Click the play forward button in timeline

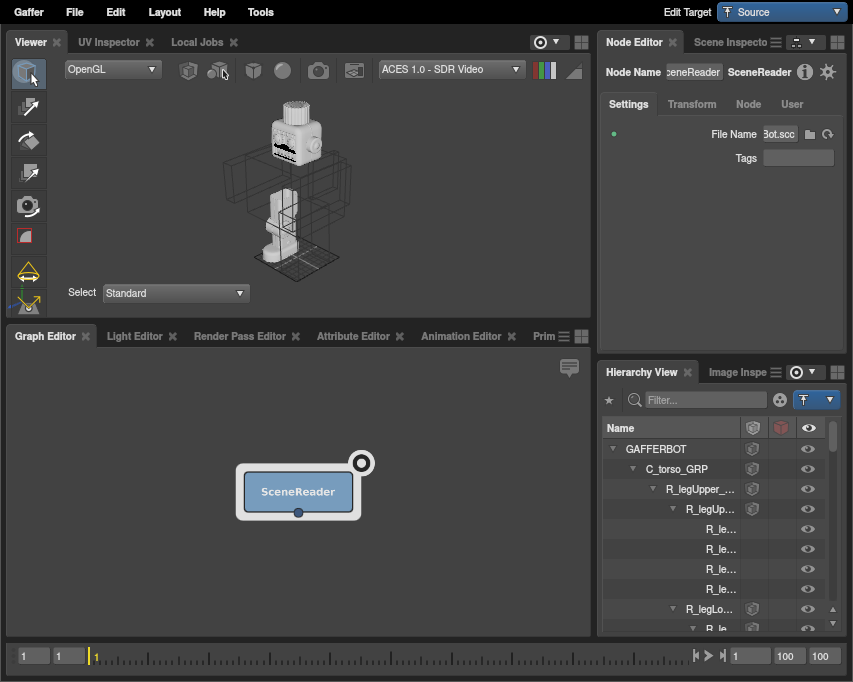(709, 656)
